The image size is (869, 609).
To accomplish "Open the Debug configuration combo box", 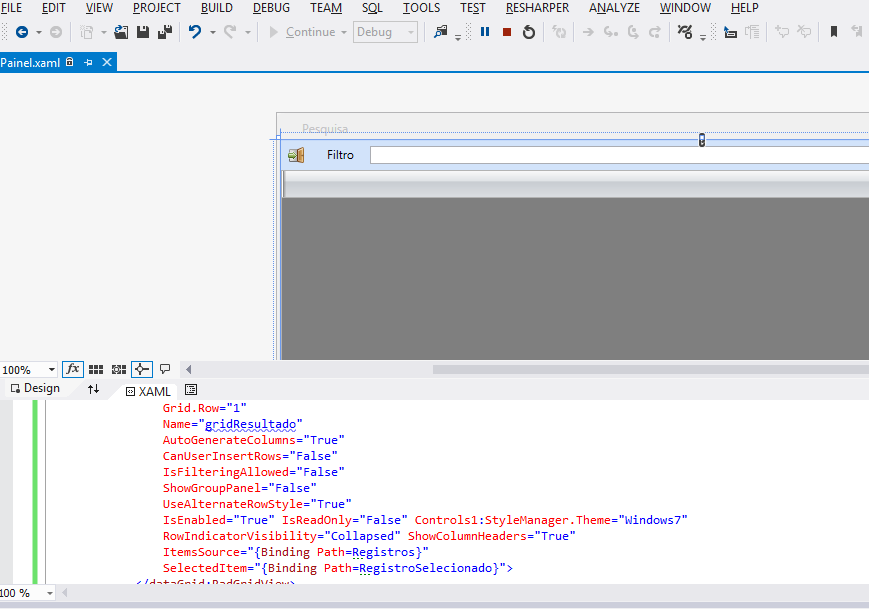I will coord(385,32).
